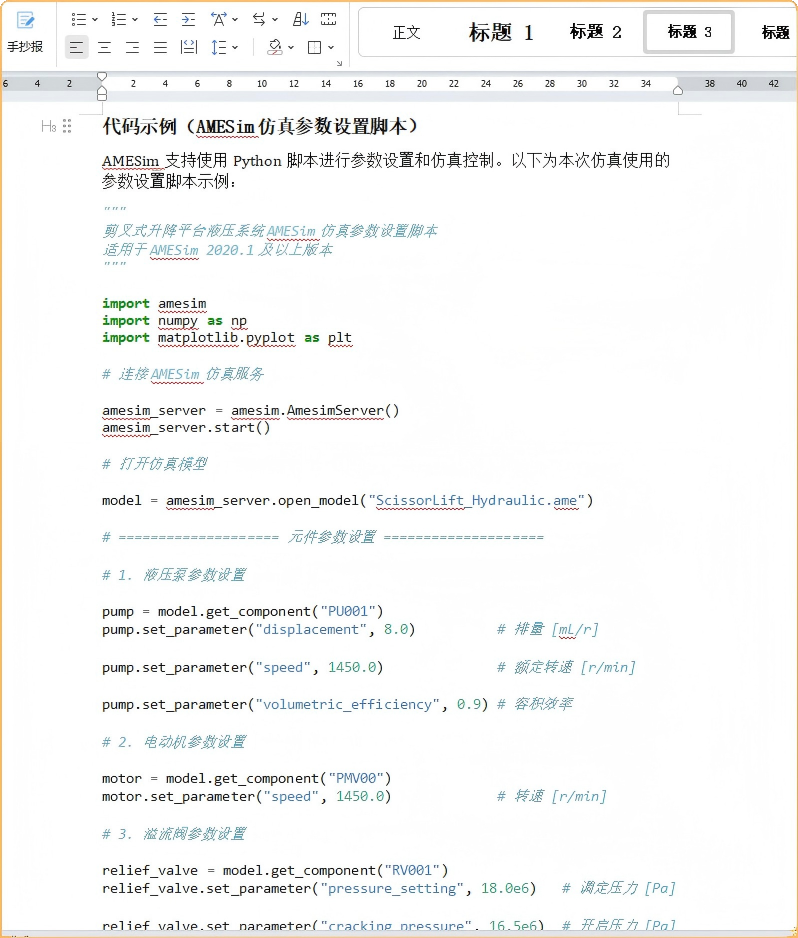
Task: Expand the numbering style dropdown
Action: 135,20
